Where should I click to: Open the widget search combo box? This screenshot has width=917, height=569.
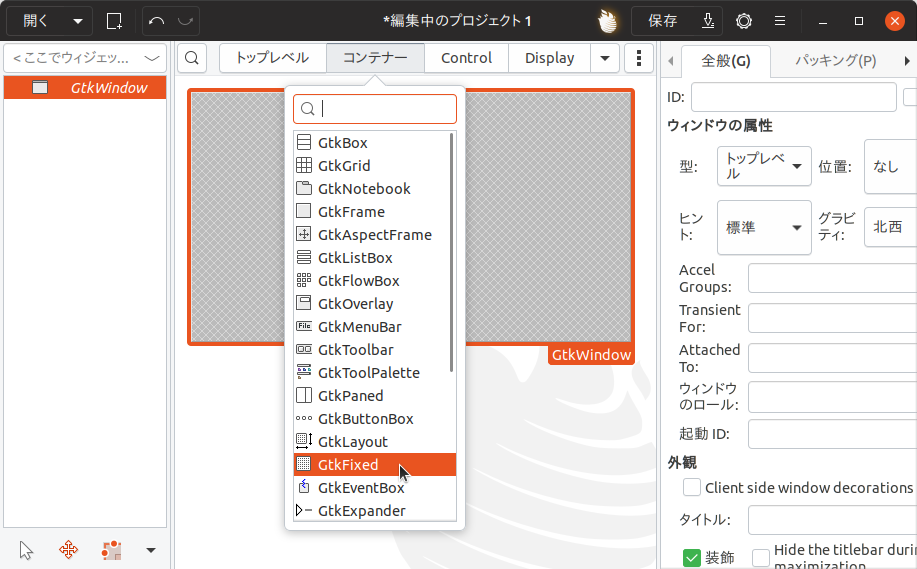tap(85, 58)
